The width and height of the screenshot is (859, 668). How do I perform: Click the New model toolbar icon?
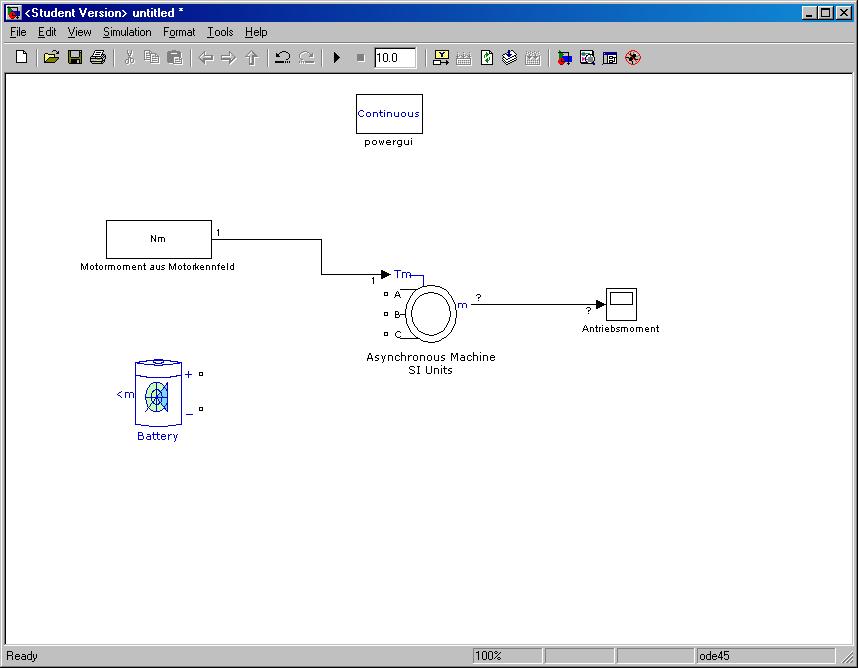21,58
